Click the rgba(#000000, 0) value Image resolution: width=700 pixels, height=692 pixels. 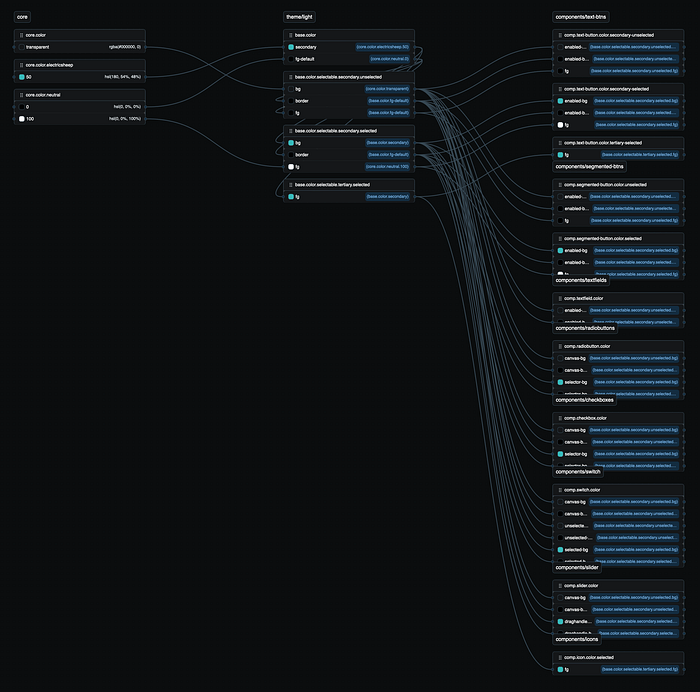(125, 47)
